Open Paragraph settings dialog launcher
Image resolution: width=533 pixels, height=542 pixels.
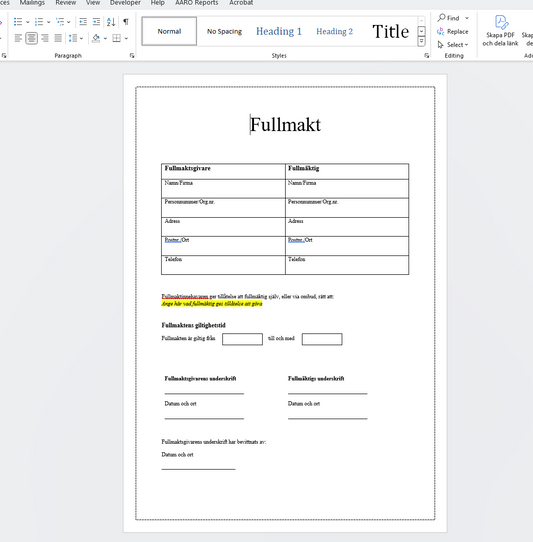click(x=132, y=56)
